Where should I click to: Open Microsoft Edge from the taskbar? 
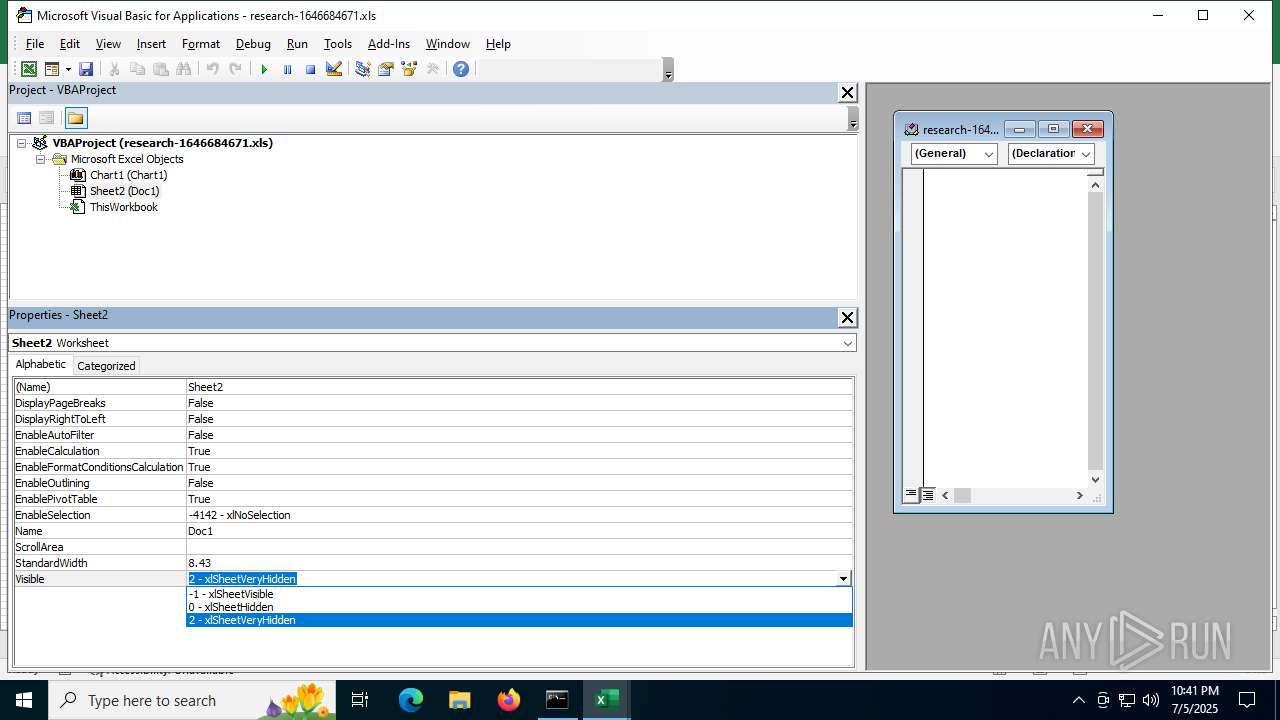coord(411,700)
